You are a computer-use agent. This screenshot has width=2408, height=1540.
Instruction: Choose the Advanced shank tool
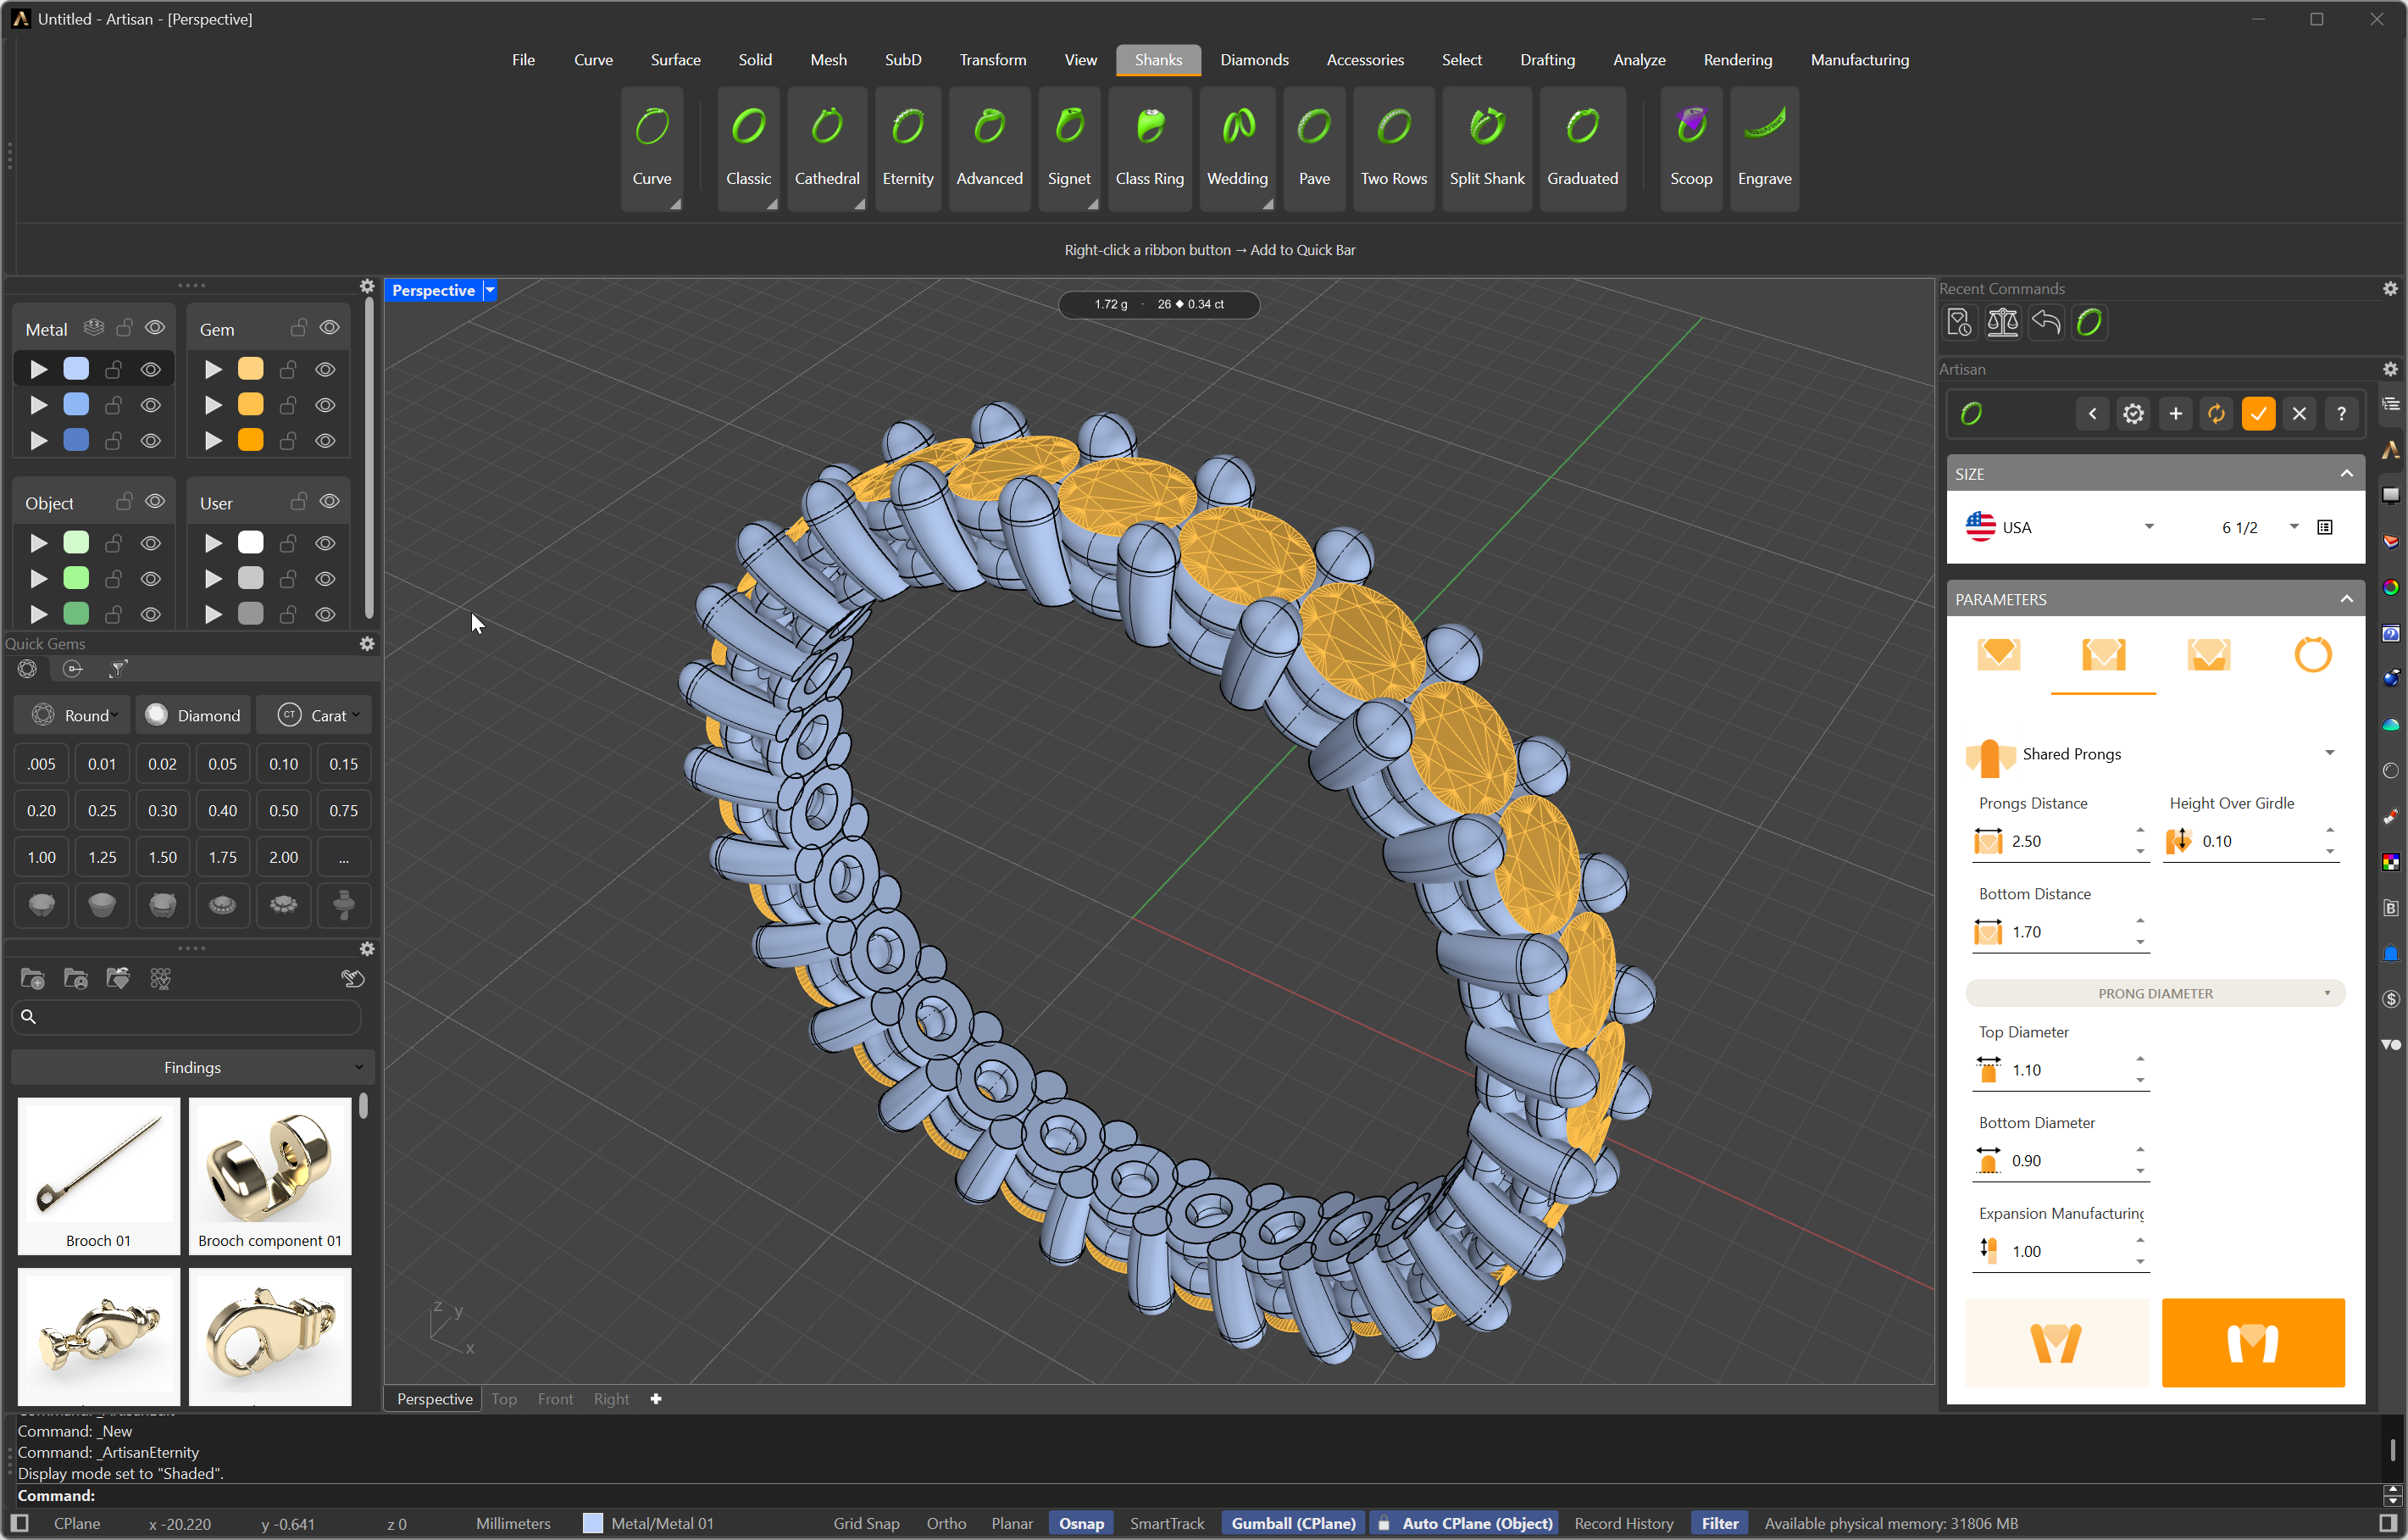pos(989,148)
